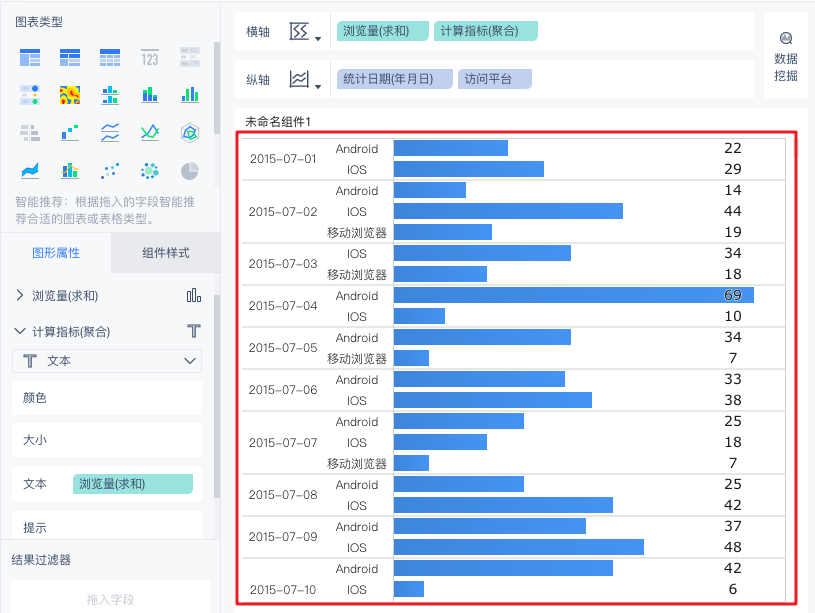This screenshot has height=613, width=815.
Task: Click the 2015-07-10 IOS bar of 6
Action: tap(409, 589)
